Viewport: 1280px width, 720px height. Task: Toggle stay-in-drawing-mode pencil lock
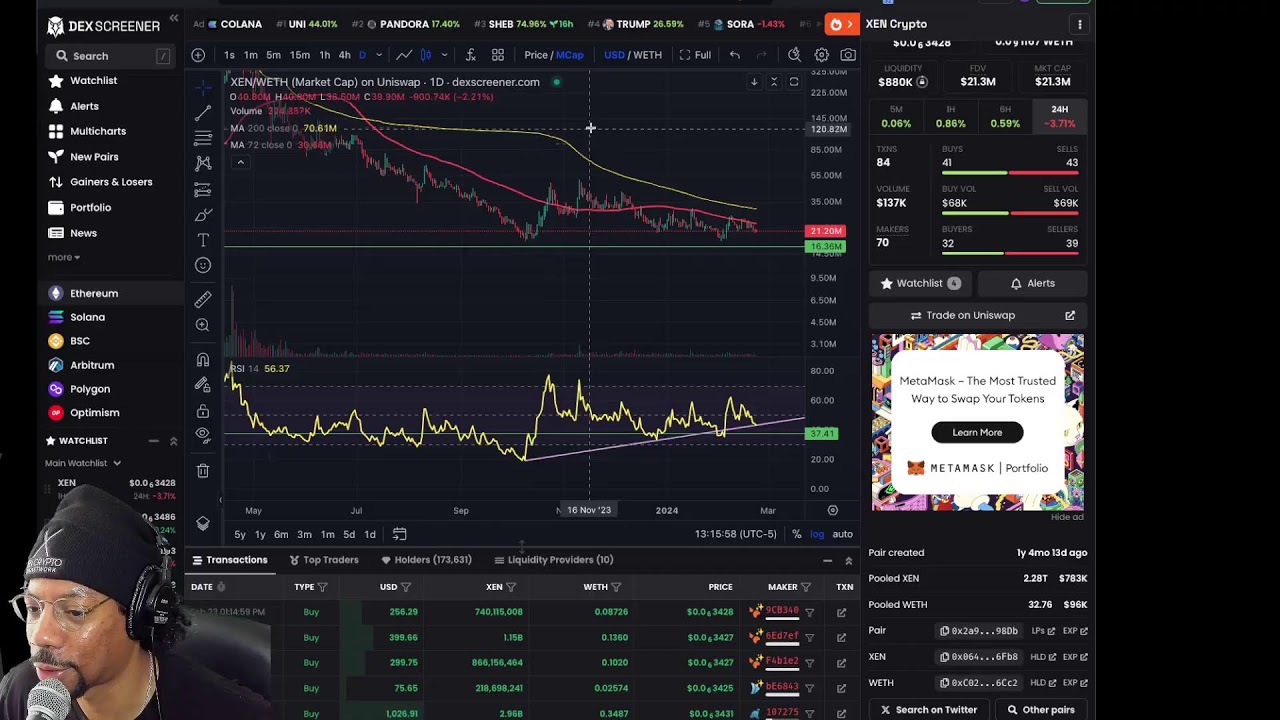(203, 385)
